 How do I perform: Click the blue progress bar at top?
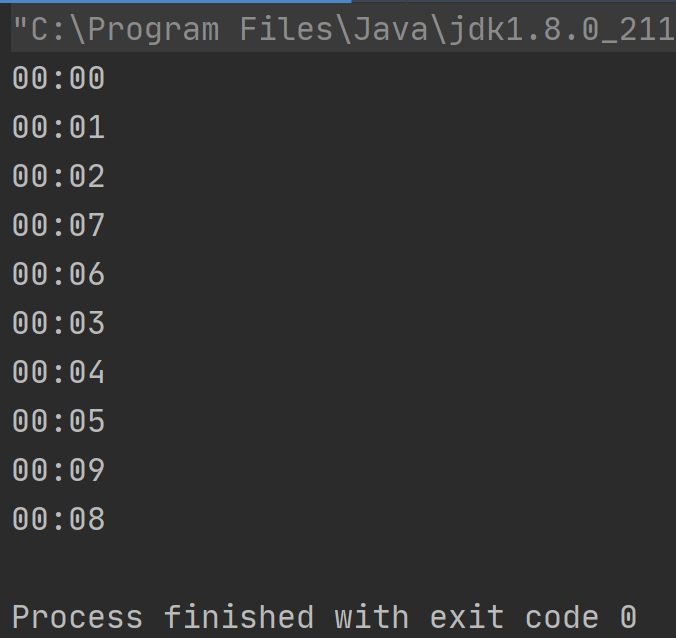(176, 1)
